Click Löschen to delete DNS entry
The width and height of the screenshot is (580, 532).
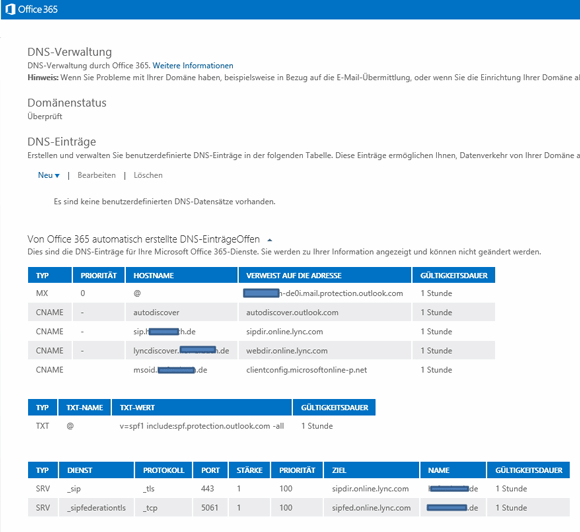pos(148,175)
